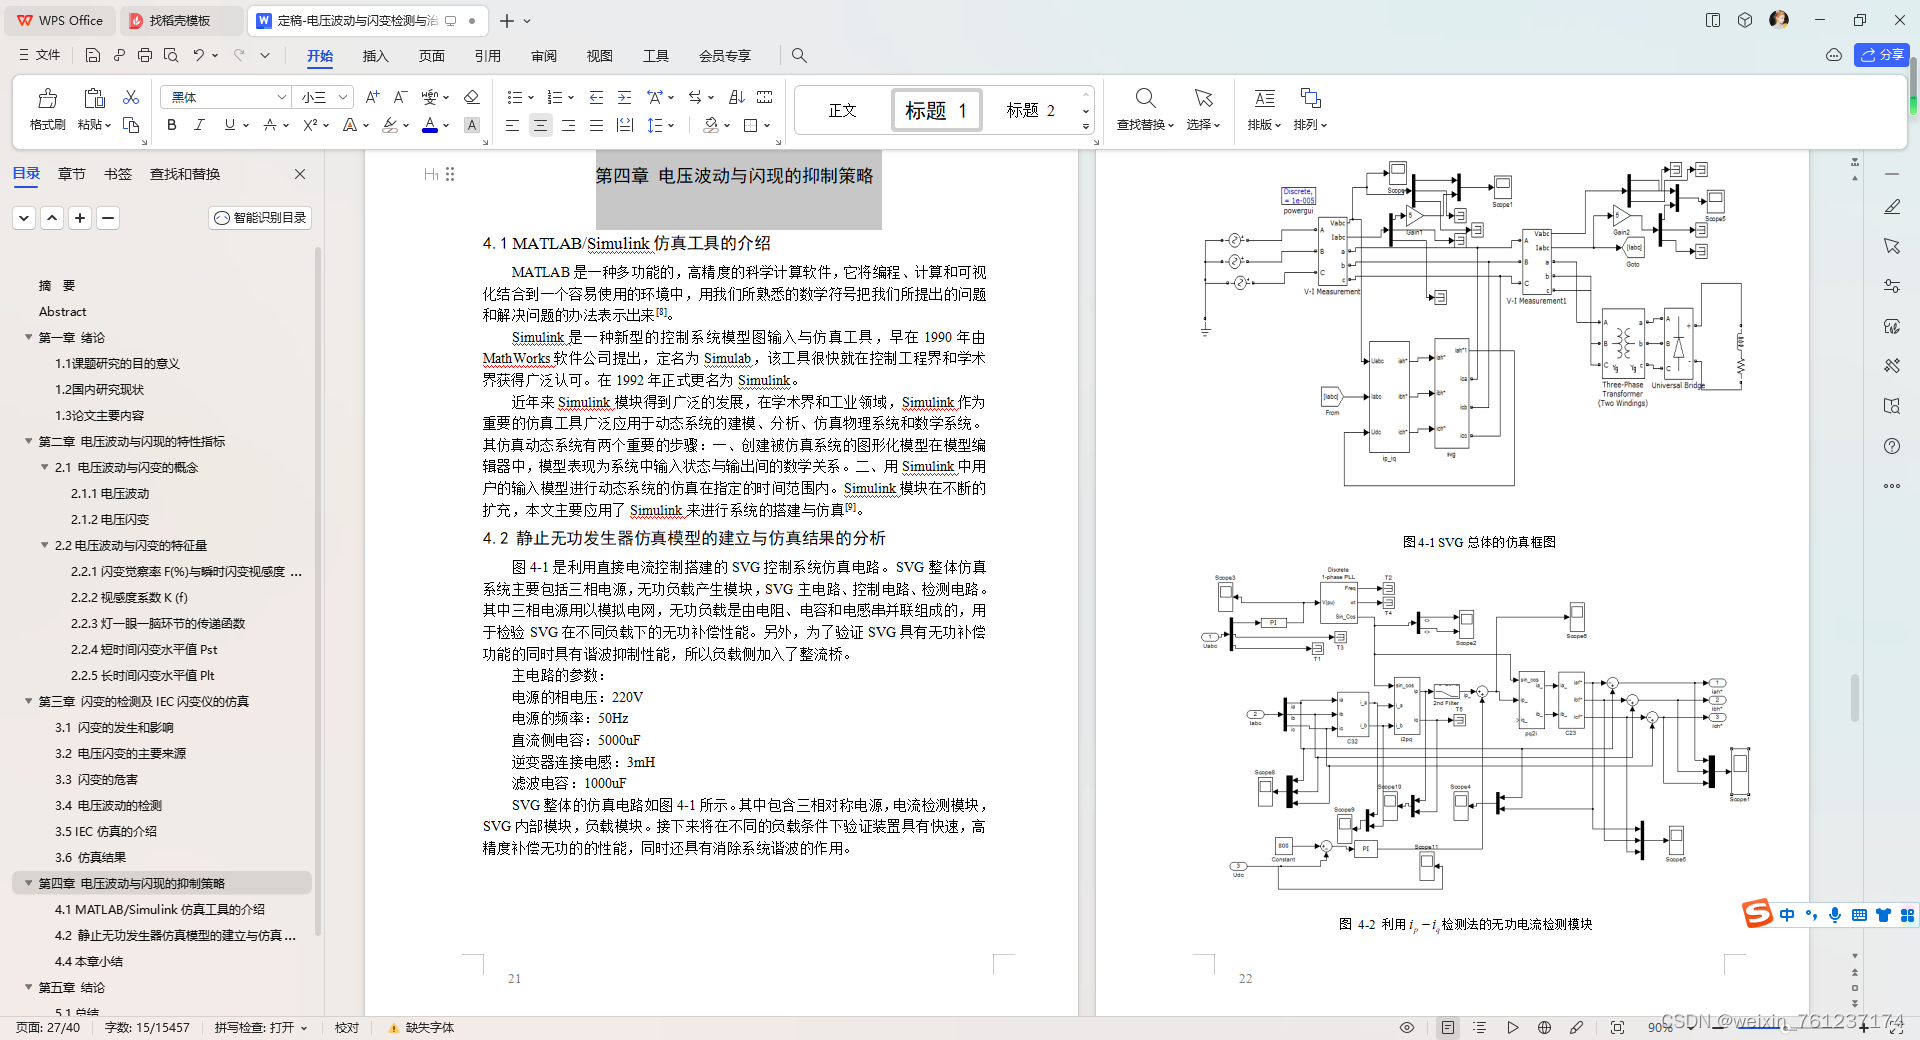Open the Paste (粘贴) dropdown
Viewport: 1920px width, 1040px height.
click(x=94, y=125)
